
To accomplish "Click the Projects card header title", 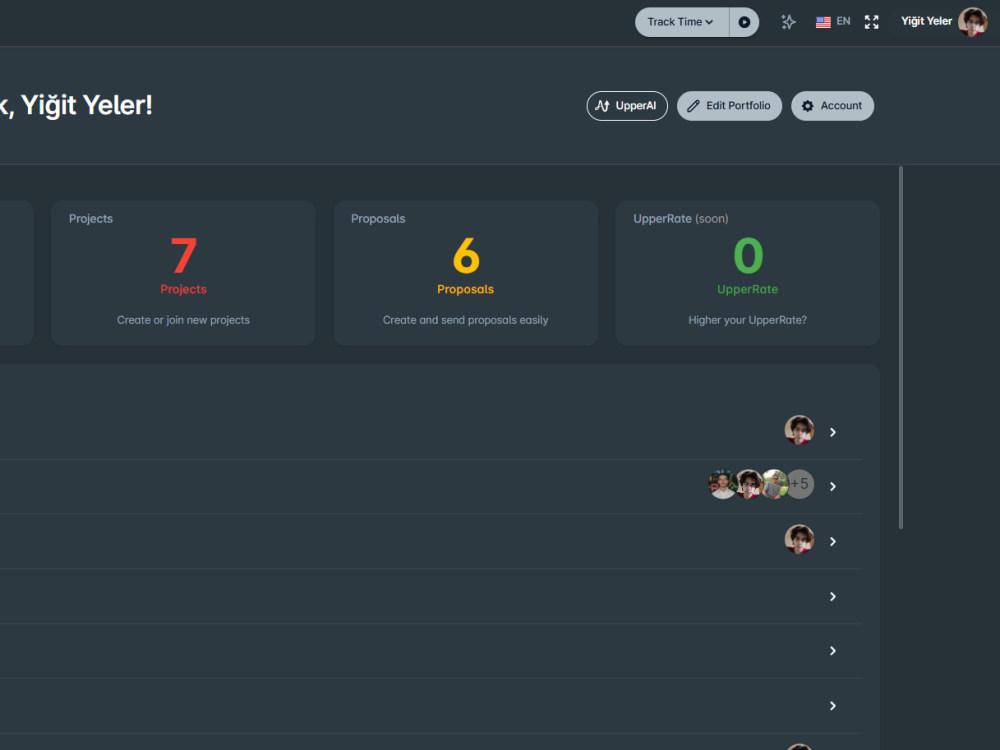I will point(91,219).
